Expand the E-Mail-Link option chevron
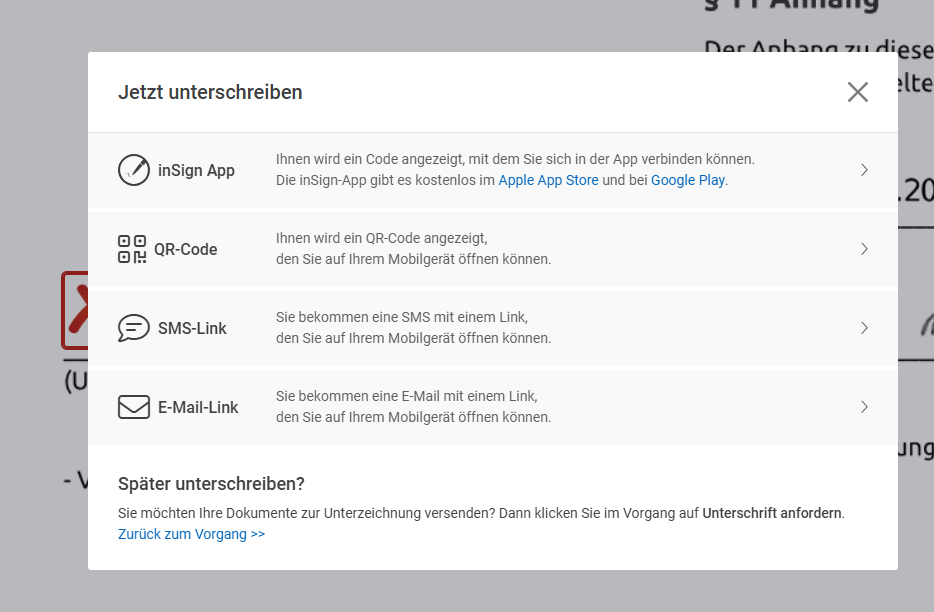Screen dimensions: 934x612 coord(864,407)
